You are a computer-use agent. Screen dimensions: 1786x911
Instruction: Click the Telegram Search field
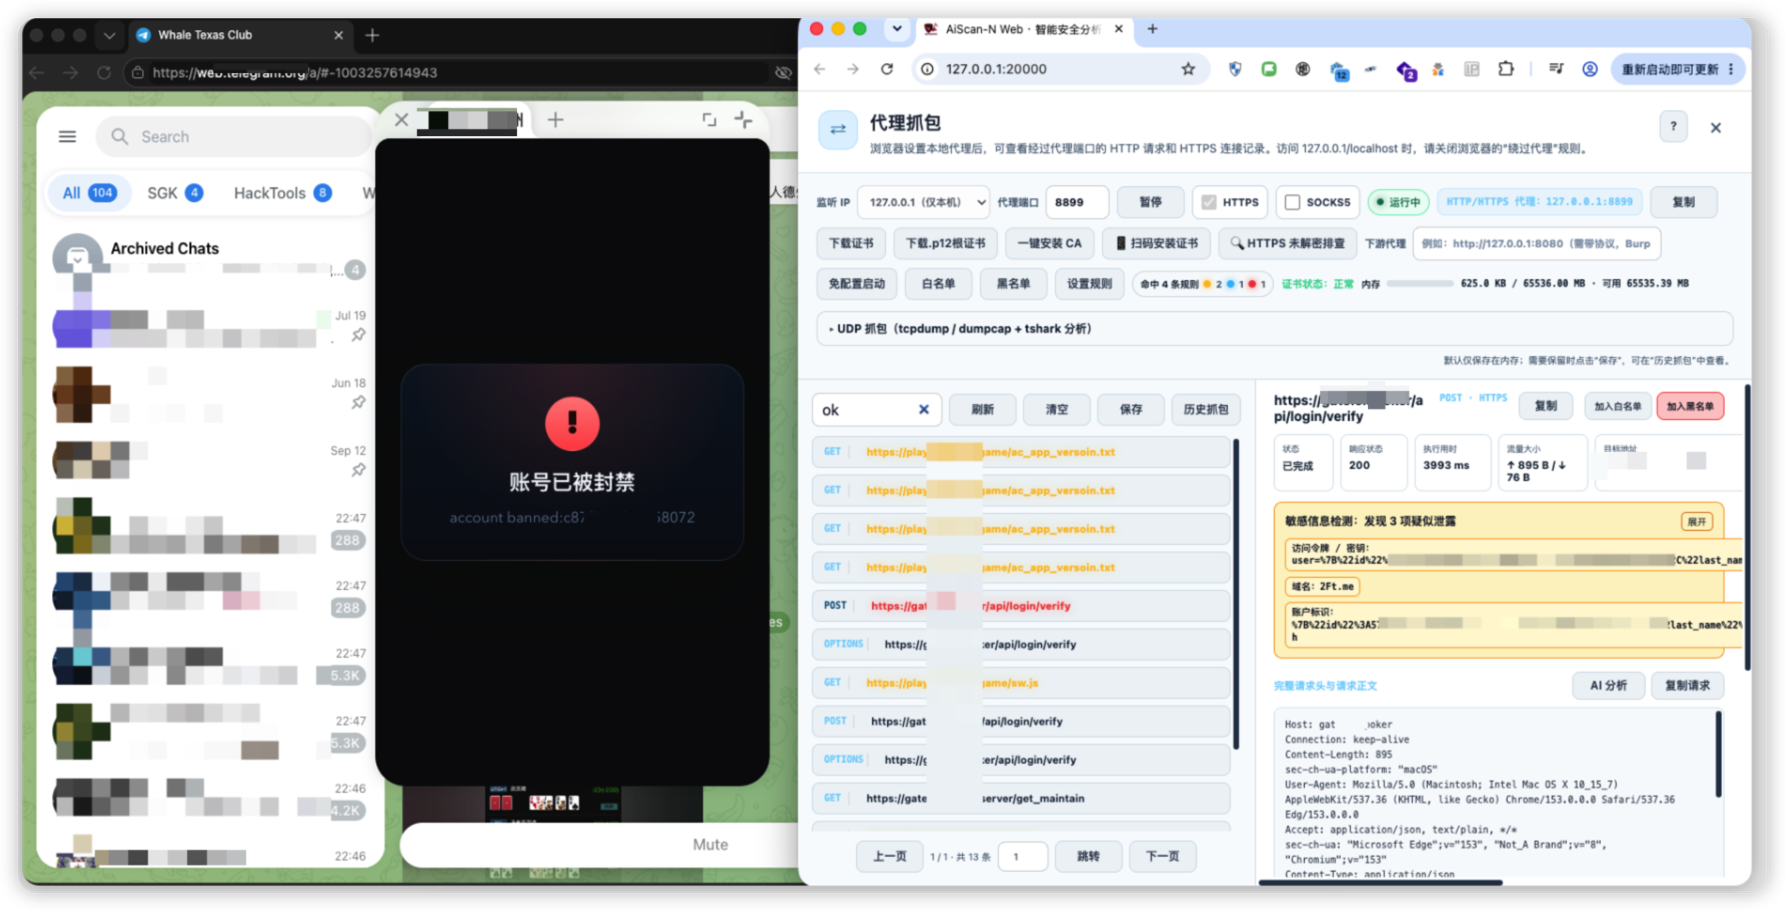tap(233, 137)
